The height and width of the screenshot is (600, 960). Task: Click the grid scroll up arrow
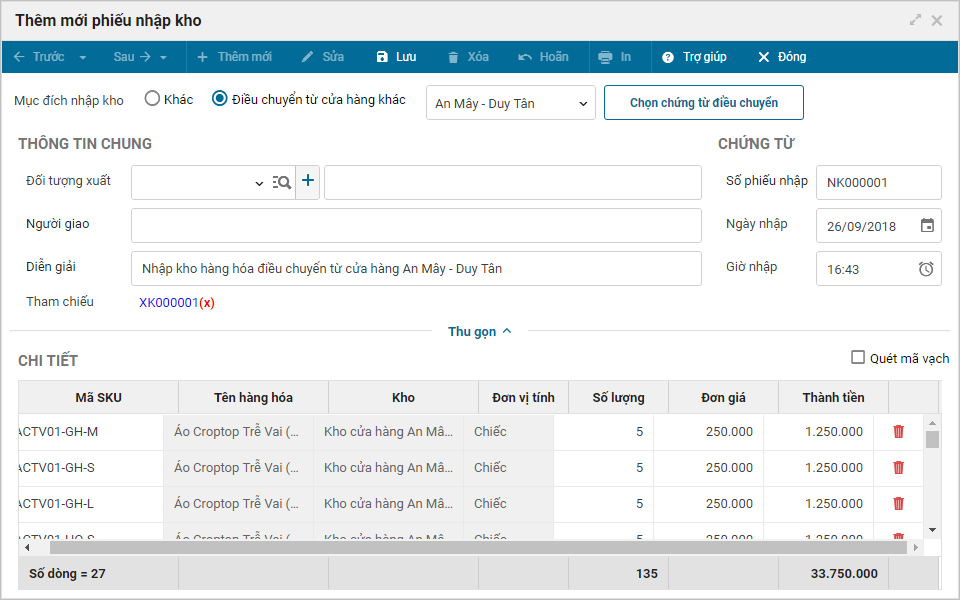(x=932, y=422)
